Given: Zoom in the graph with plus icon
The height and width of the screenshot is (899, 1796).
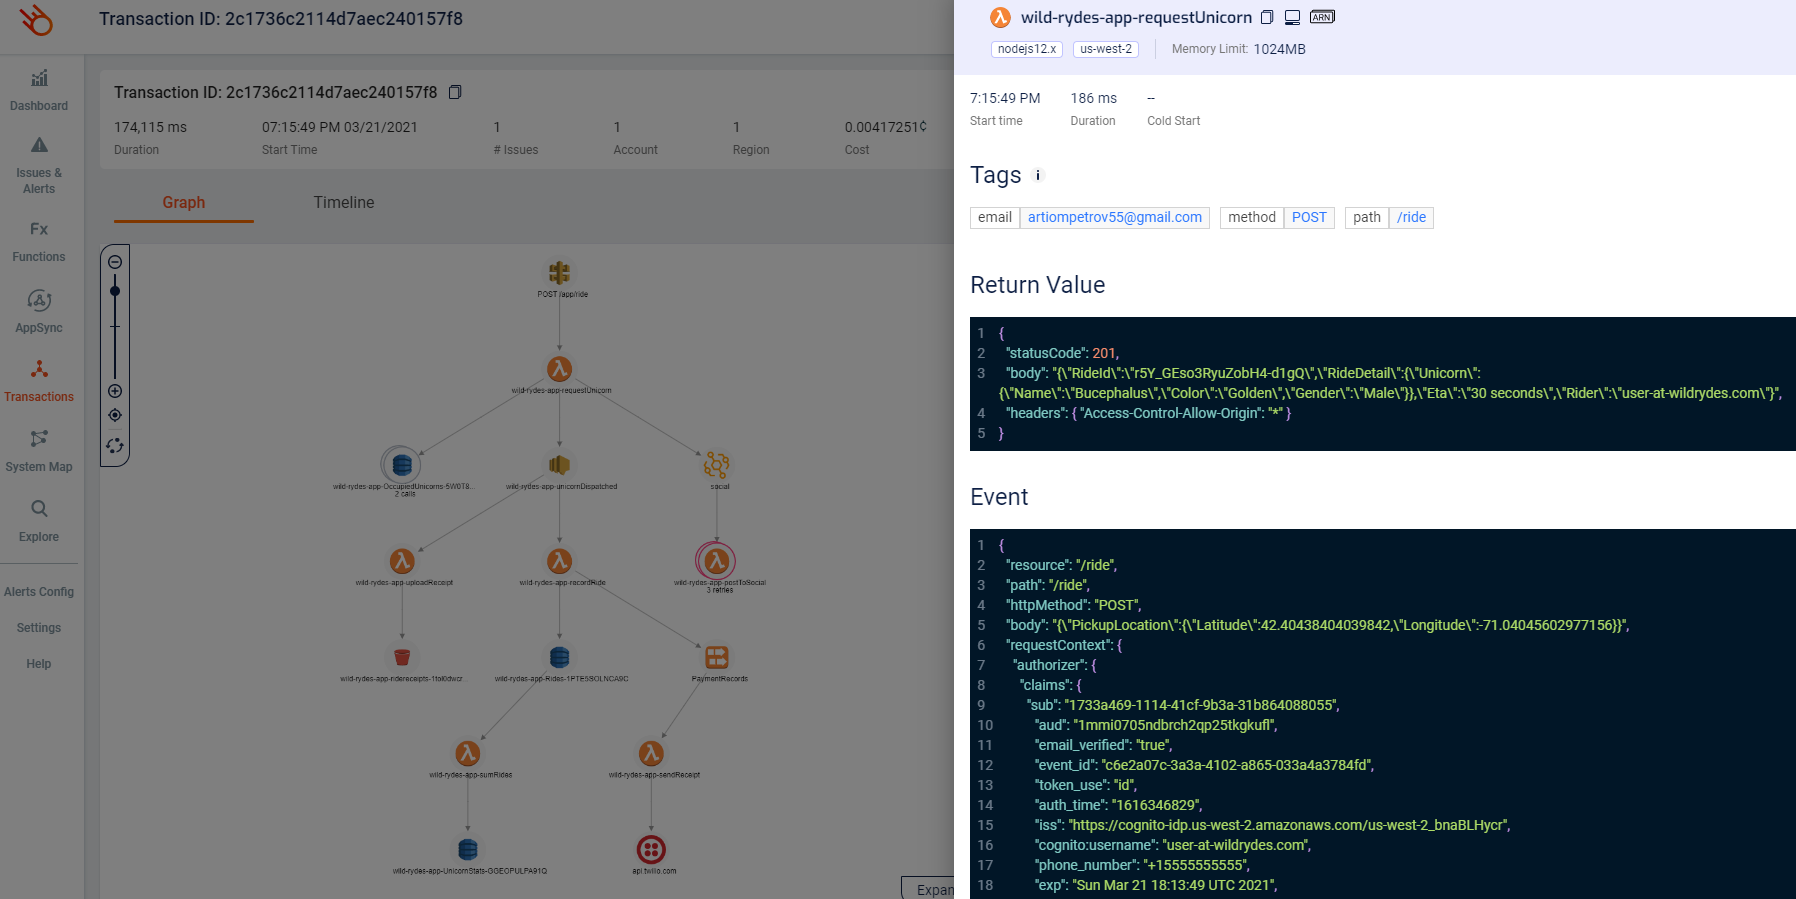Looking at the screenshot, I should tap(115, 391).
